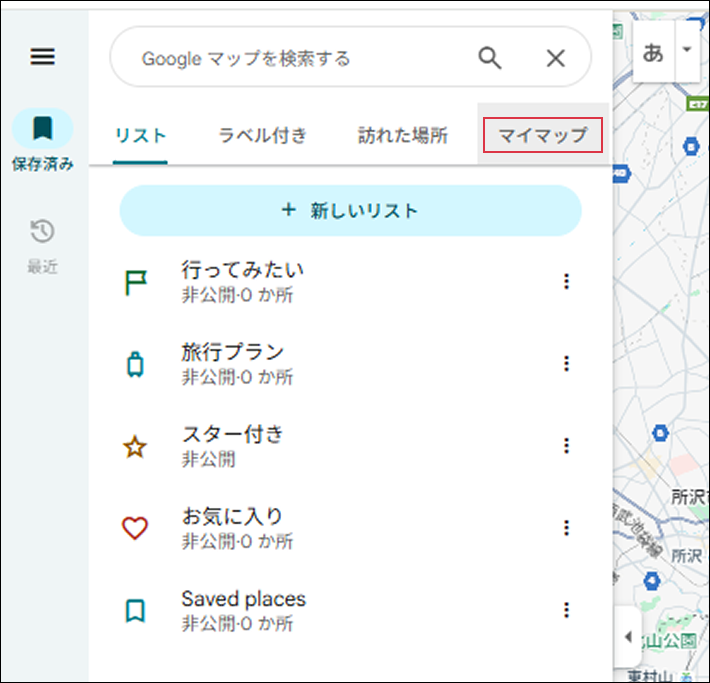Open more options for 旅行プラン list
Image resolution: width=710 pixels, height=683 pixels.
tap(566, 363)
